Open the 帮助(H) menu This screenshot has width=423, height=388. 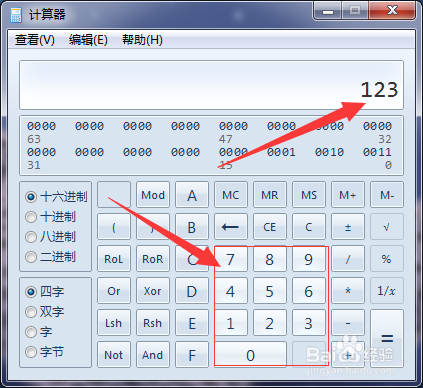point(142,40)
